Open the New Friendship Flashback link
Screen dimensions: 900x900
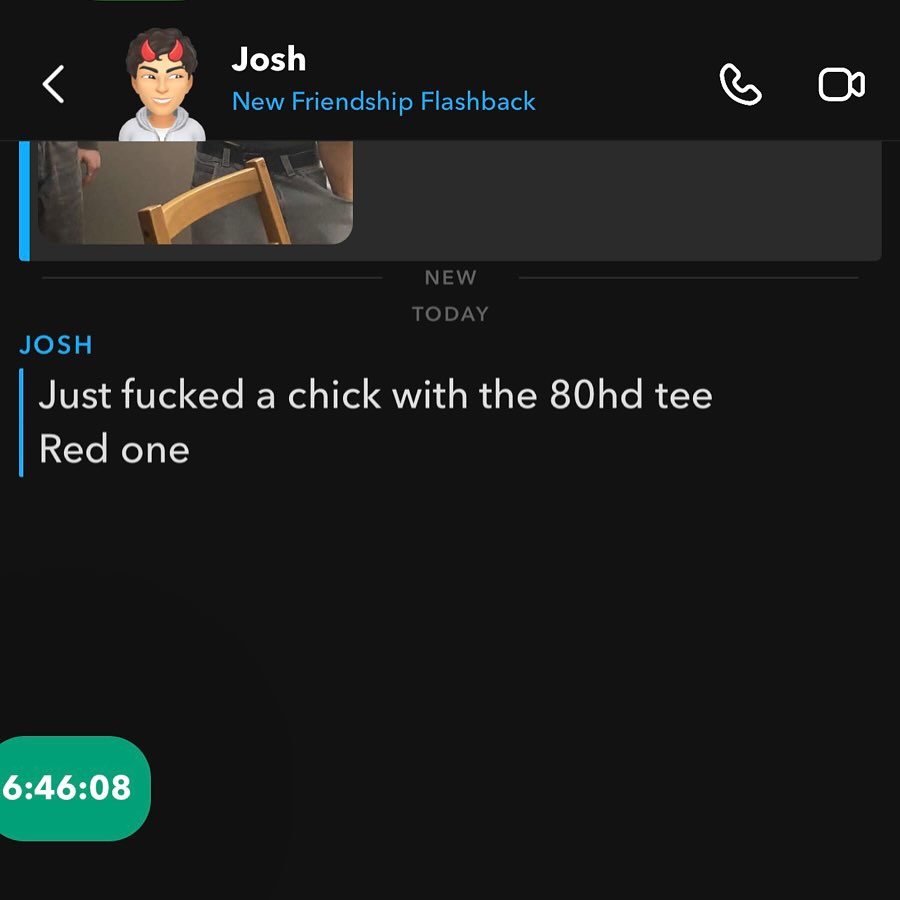pyautogui.click(x=383, y=102)
